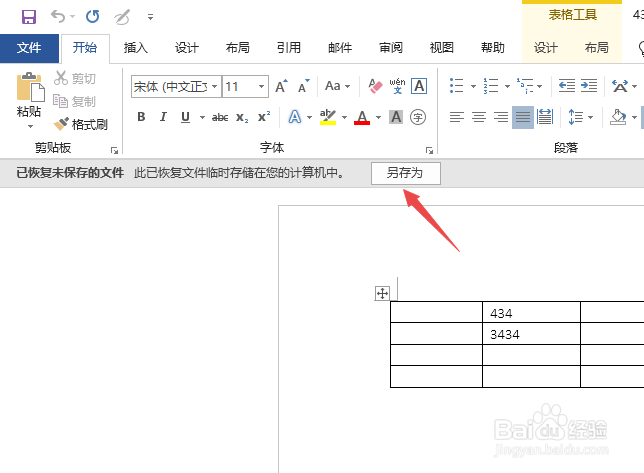Click the text effects A icon
This screenshot has height=473, width=644.
click(294, 117)
